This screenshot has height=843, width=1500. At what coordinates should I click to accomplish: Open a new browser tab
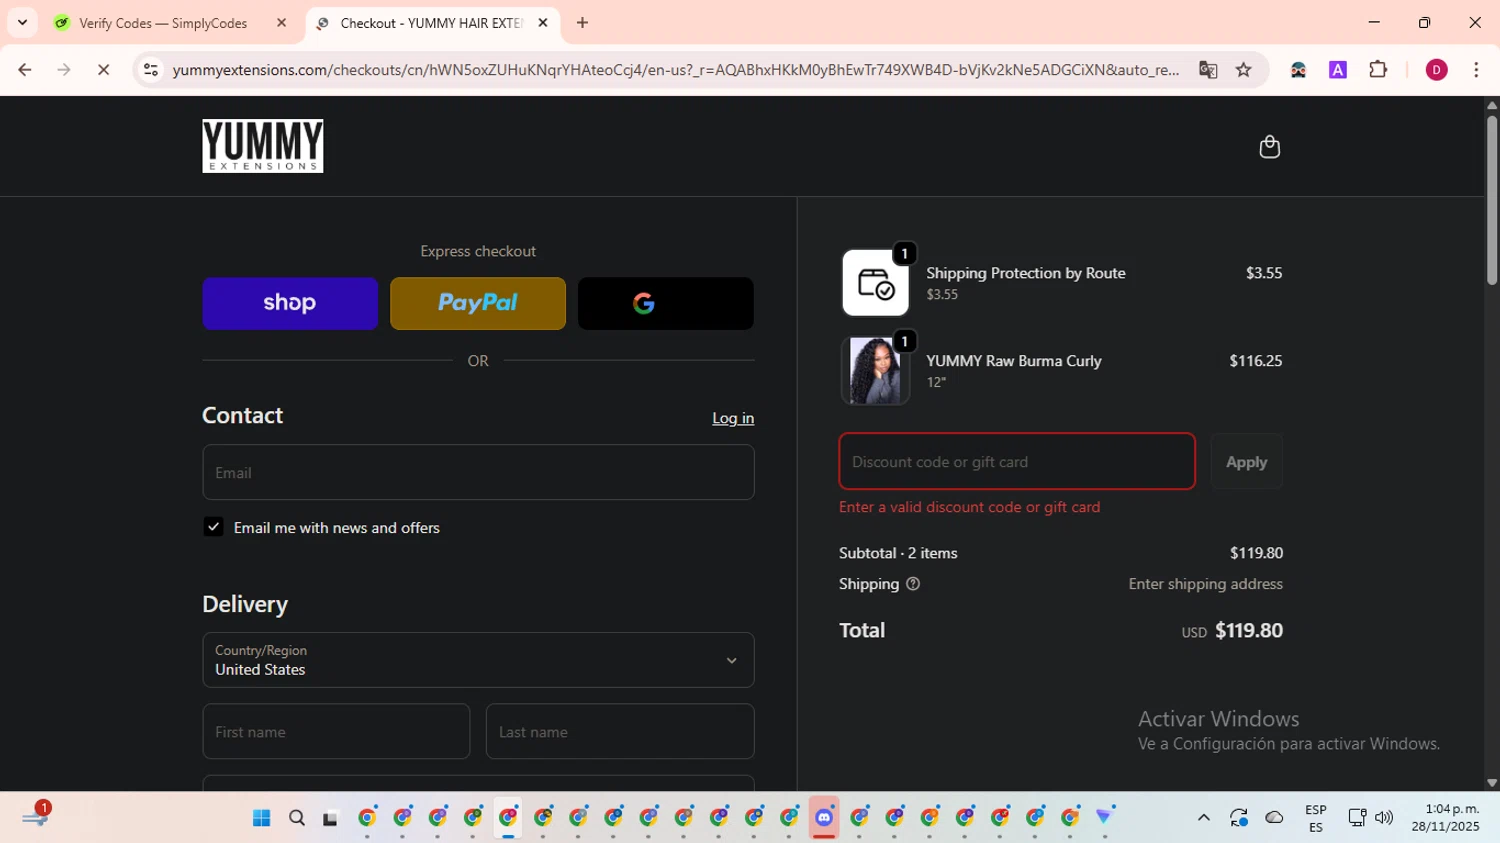pyautogui.click(x=583, y=23)
